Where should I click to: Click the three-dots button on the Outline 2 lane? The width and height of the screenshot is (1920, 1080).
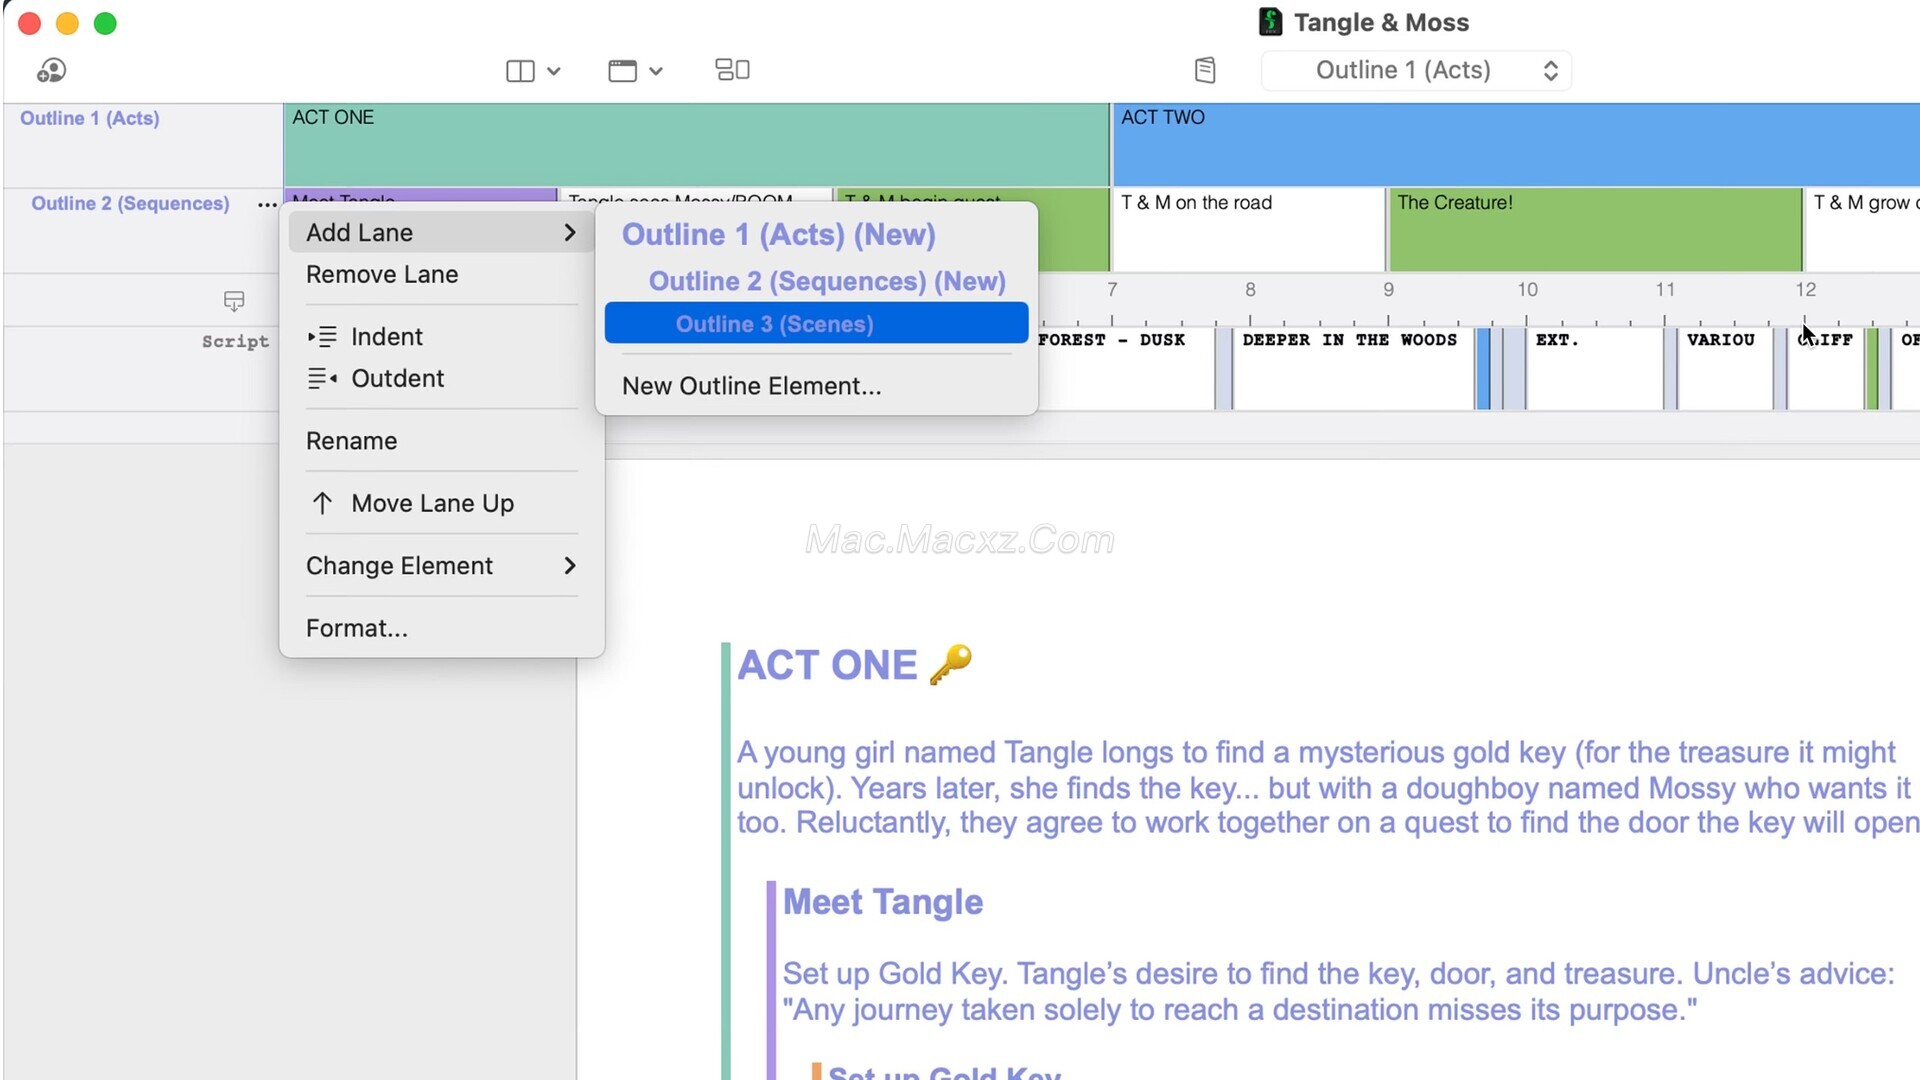coord(267,204)
